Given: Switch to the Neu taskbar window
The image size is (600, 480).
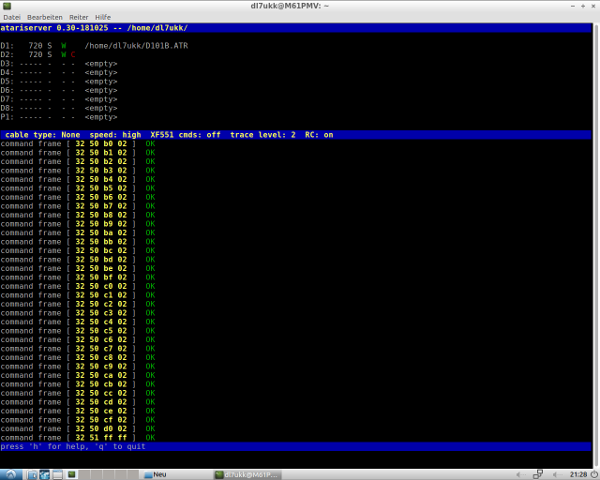Looking at the screenshot, I should tap(155, 475).
